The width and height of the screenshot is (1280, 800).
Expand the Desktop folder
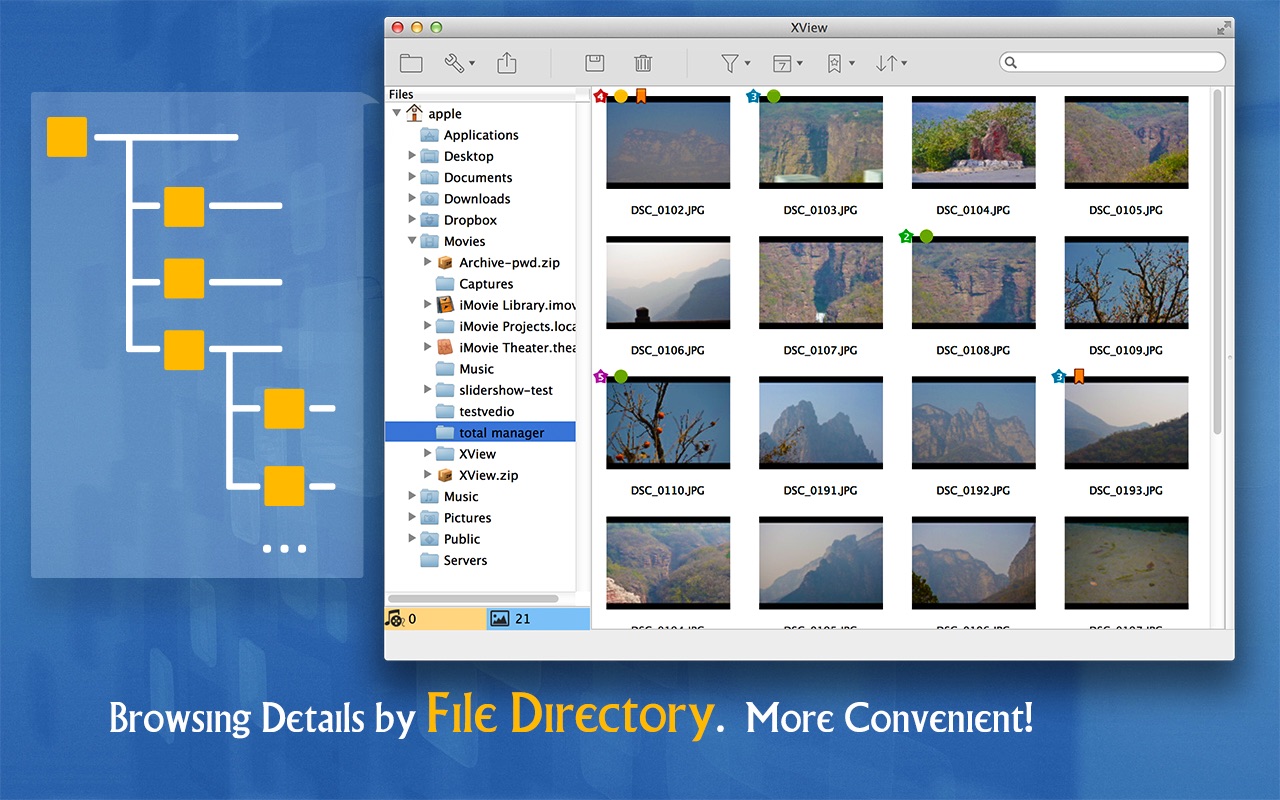click(412, 156)
